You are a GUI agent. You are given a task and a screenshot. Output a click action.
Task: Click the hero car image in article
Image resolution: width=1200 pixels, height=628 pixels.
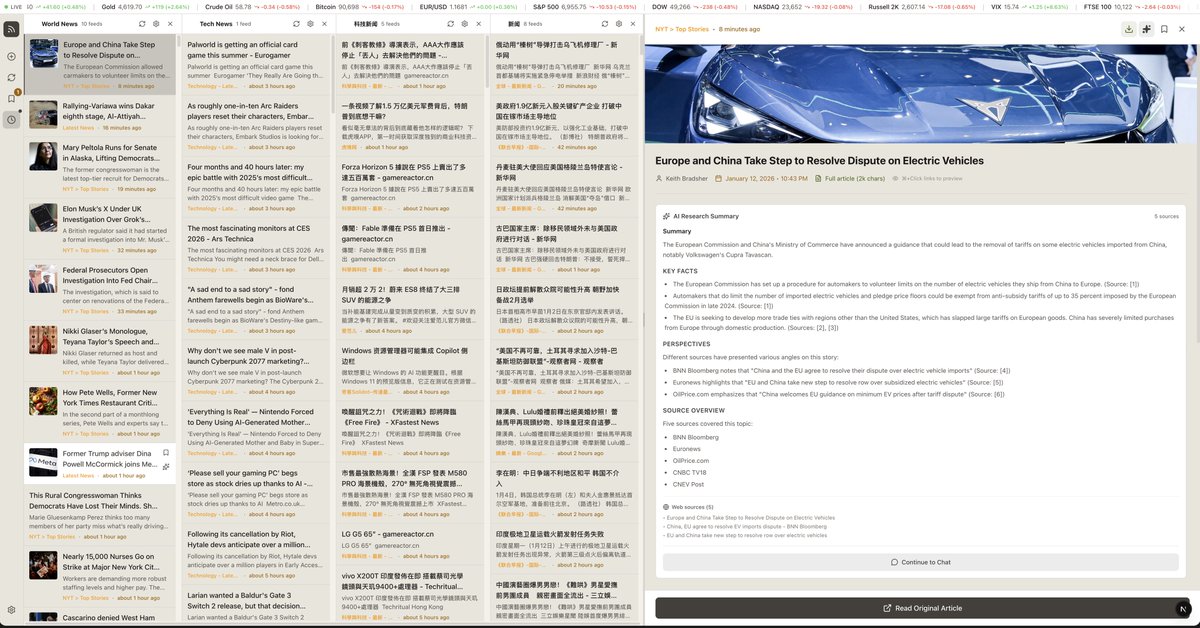[x=922, y=94]
